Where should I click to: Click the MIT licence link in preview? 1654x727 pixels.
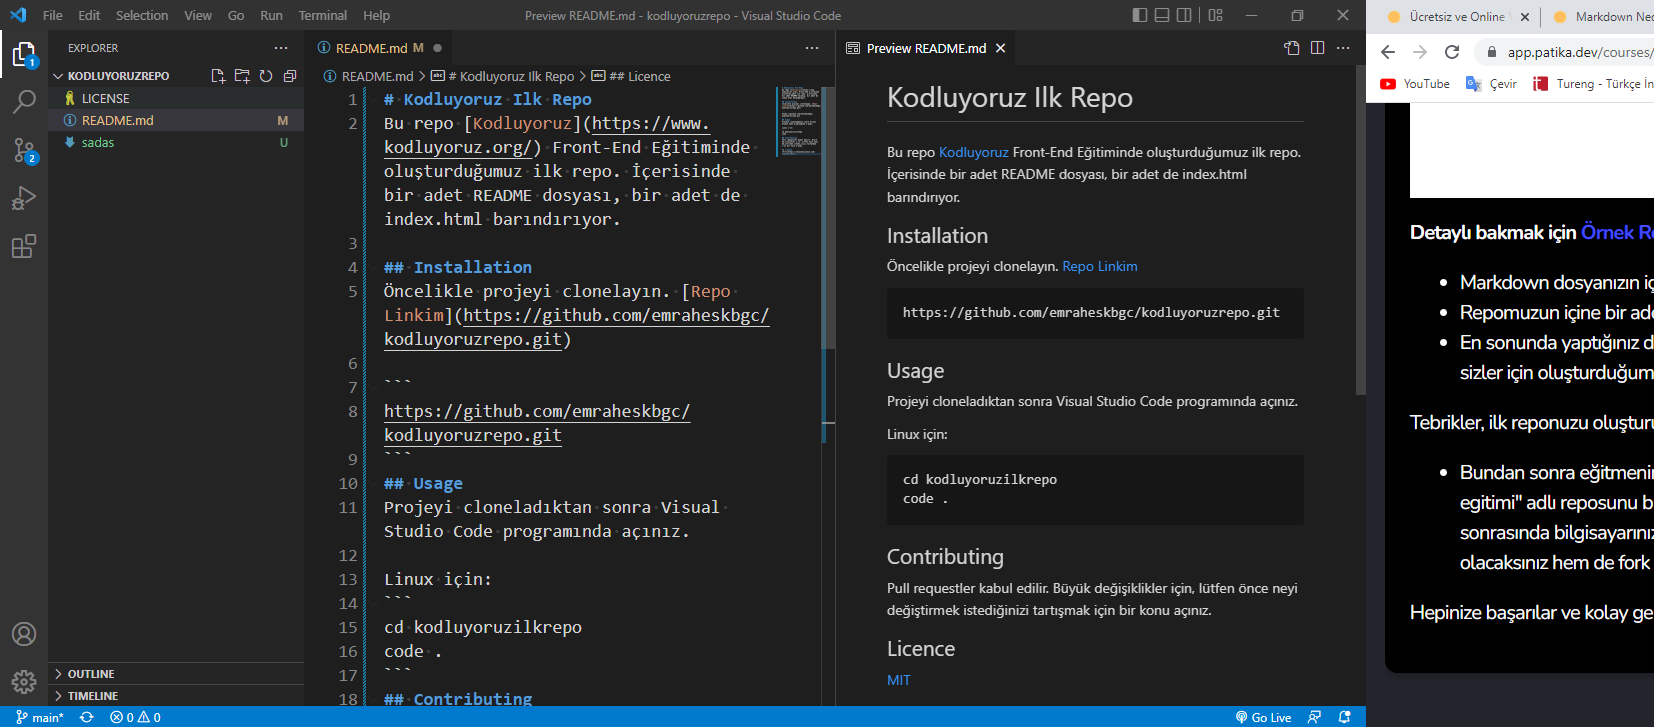(899, 680)
